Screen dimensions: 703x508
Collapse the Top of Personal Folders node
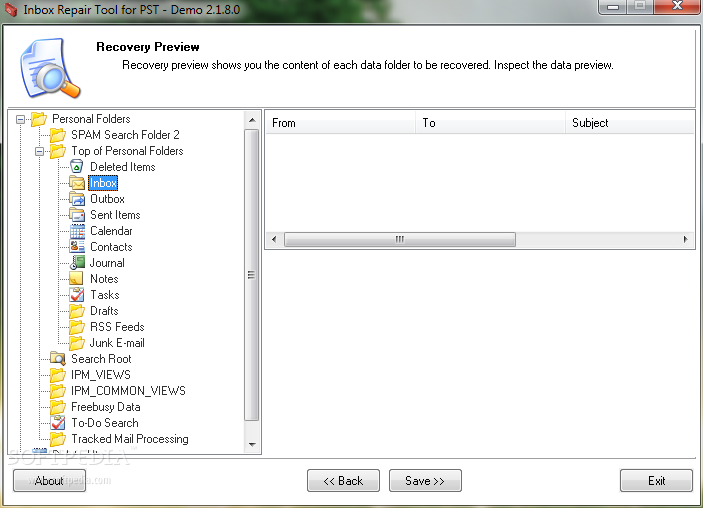(39, 152)
